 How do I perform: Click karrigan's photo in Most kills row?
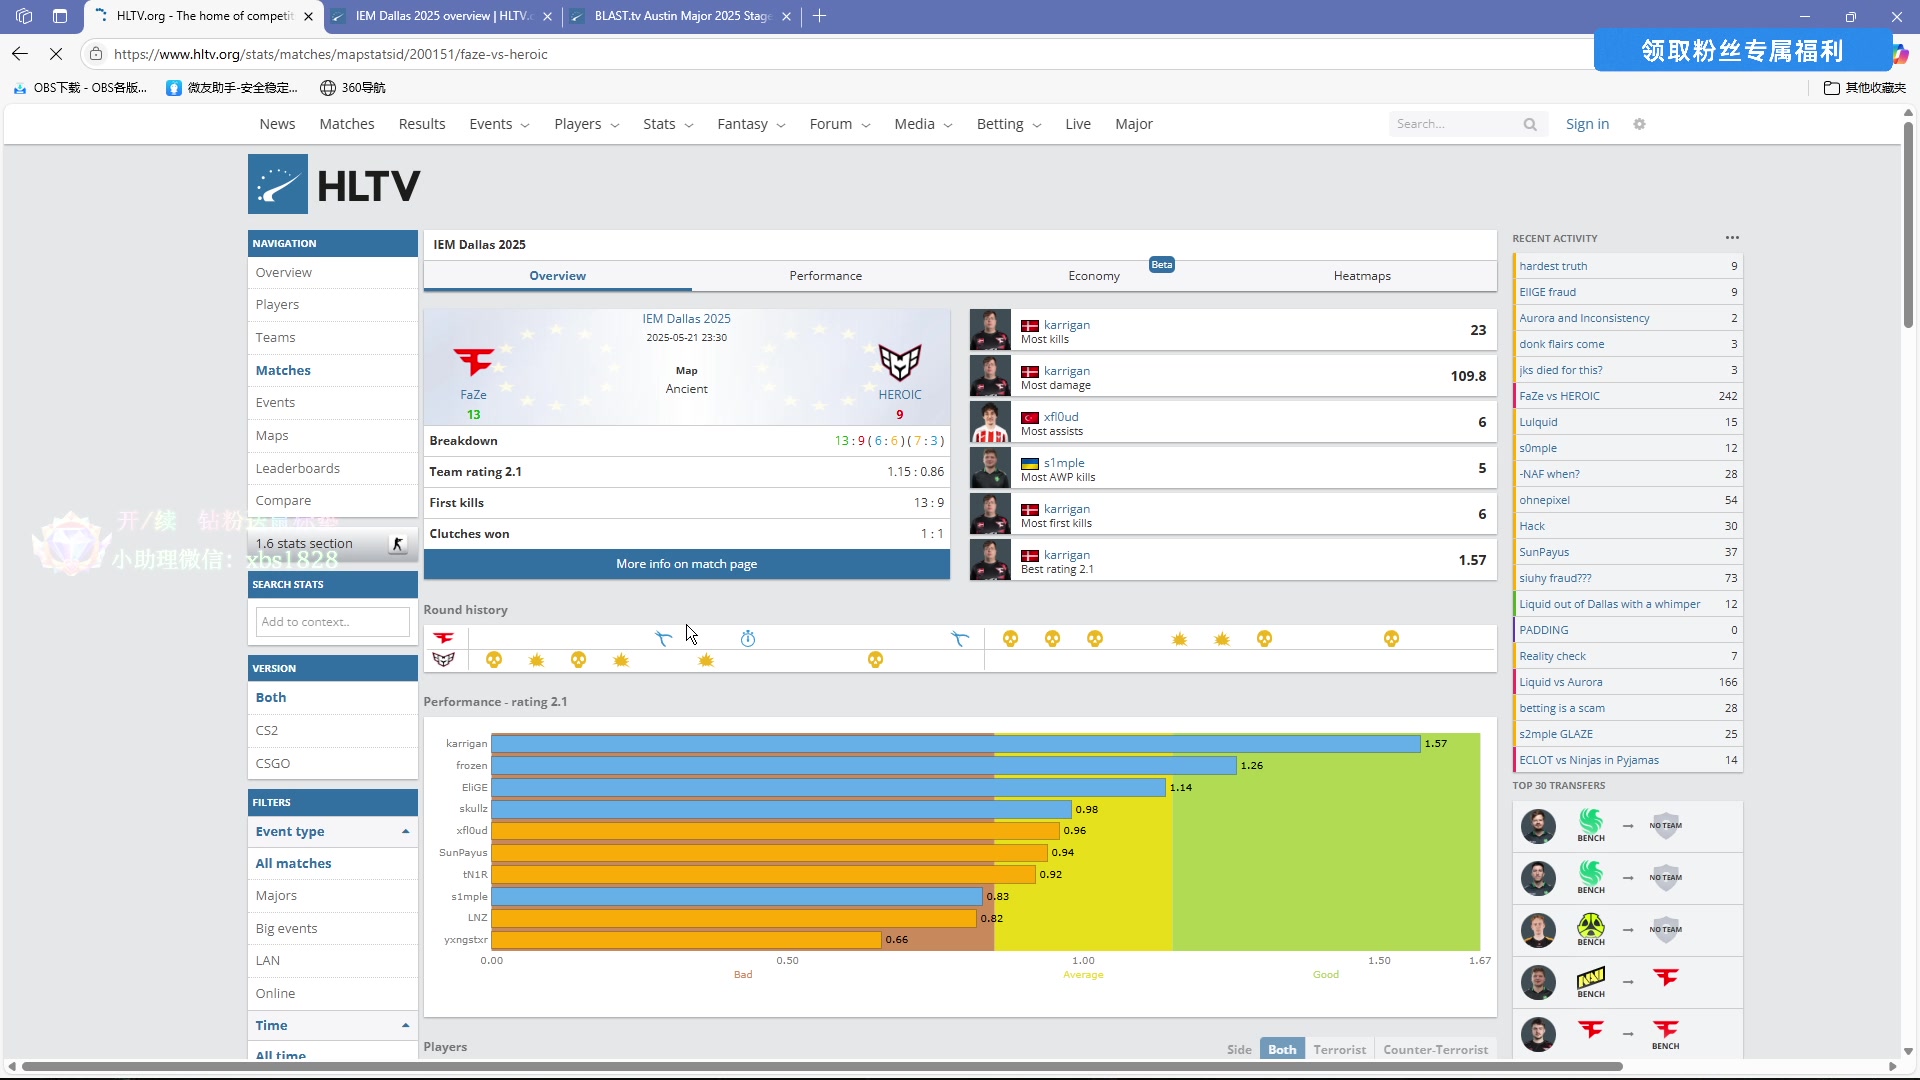(x=990, y=330)
